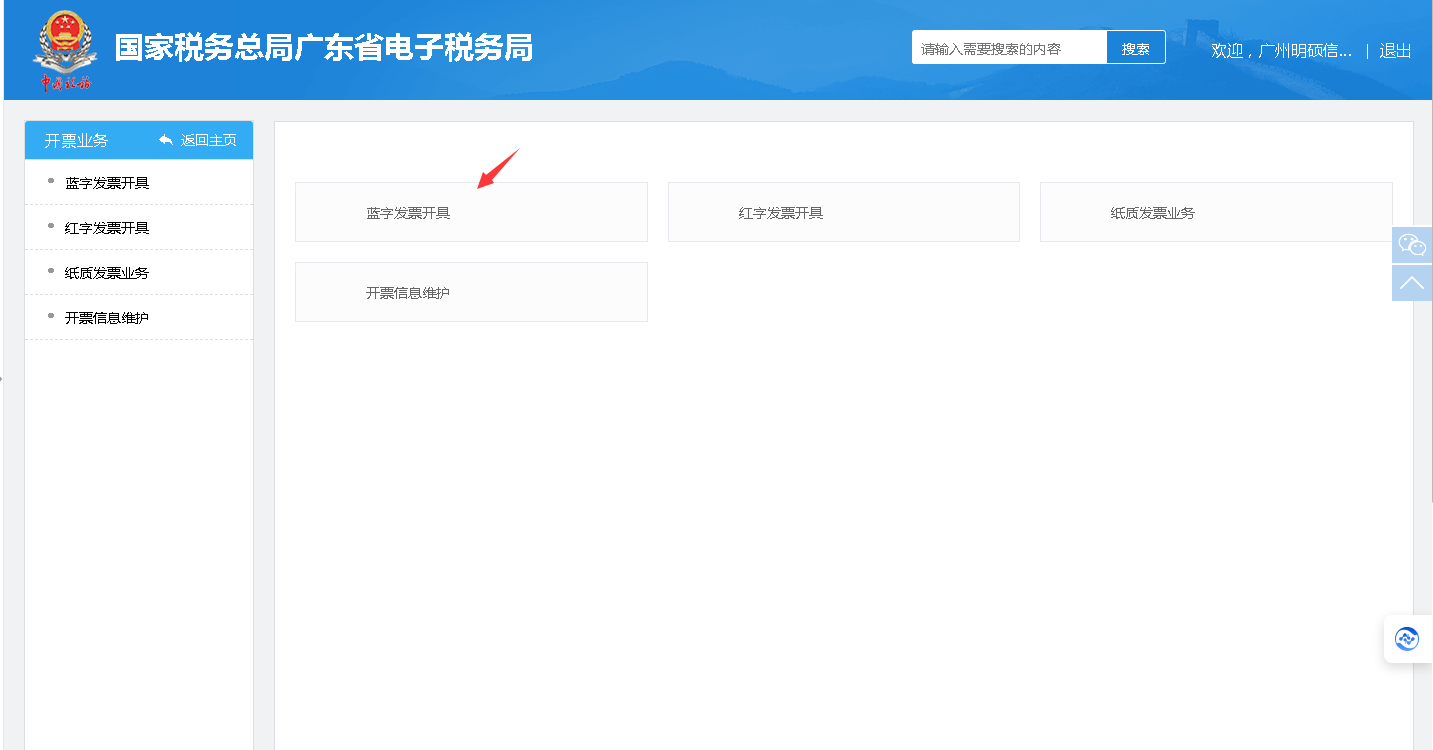Click the 国家税务总局广东省电子税务局 site title
The height and width of the screenshot is (750, 1433).
[324, 48]
